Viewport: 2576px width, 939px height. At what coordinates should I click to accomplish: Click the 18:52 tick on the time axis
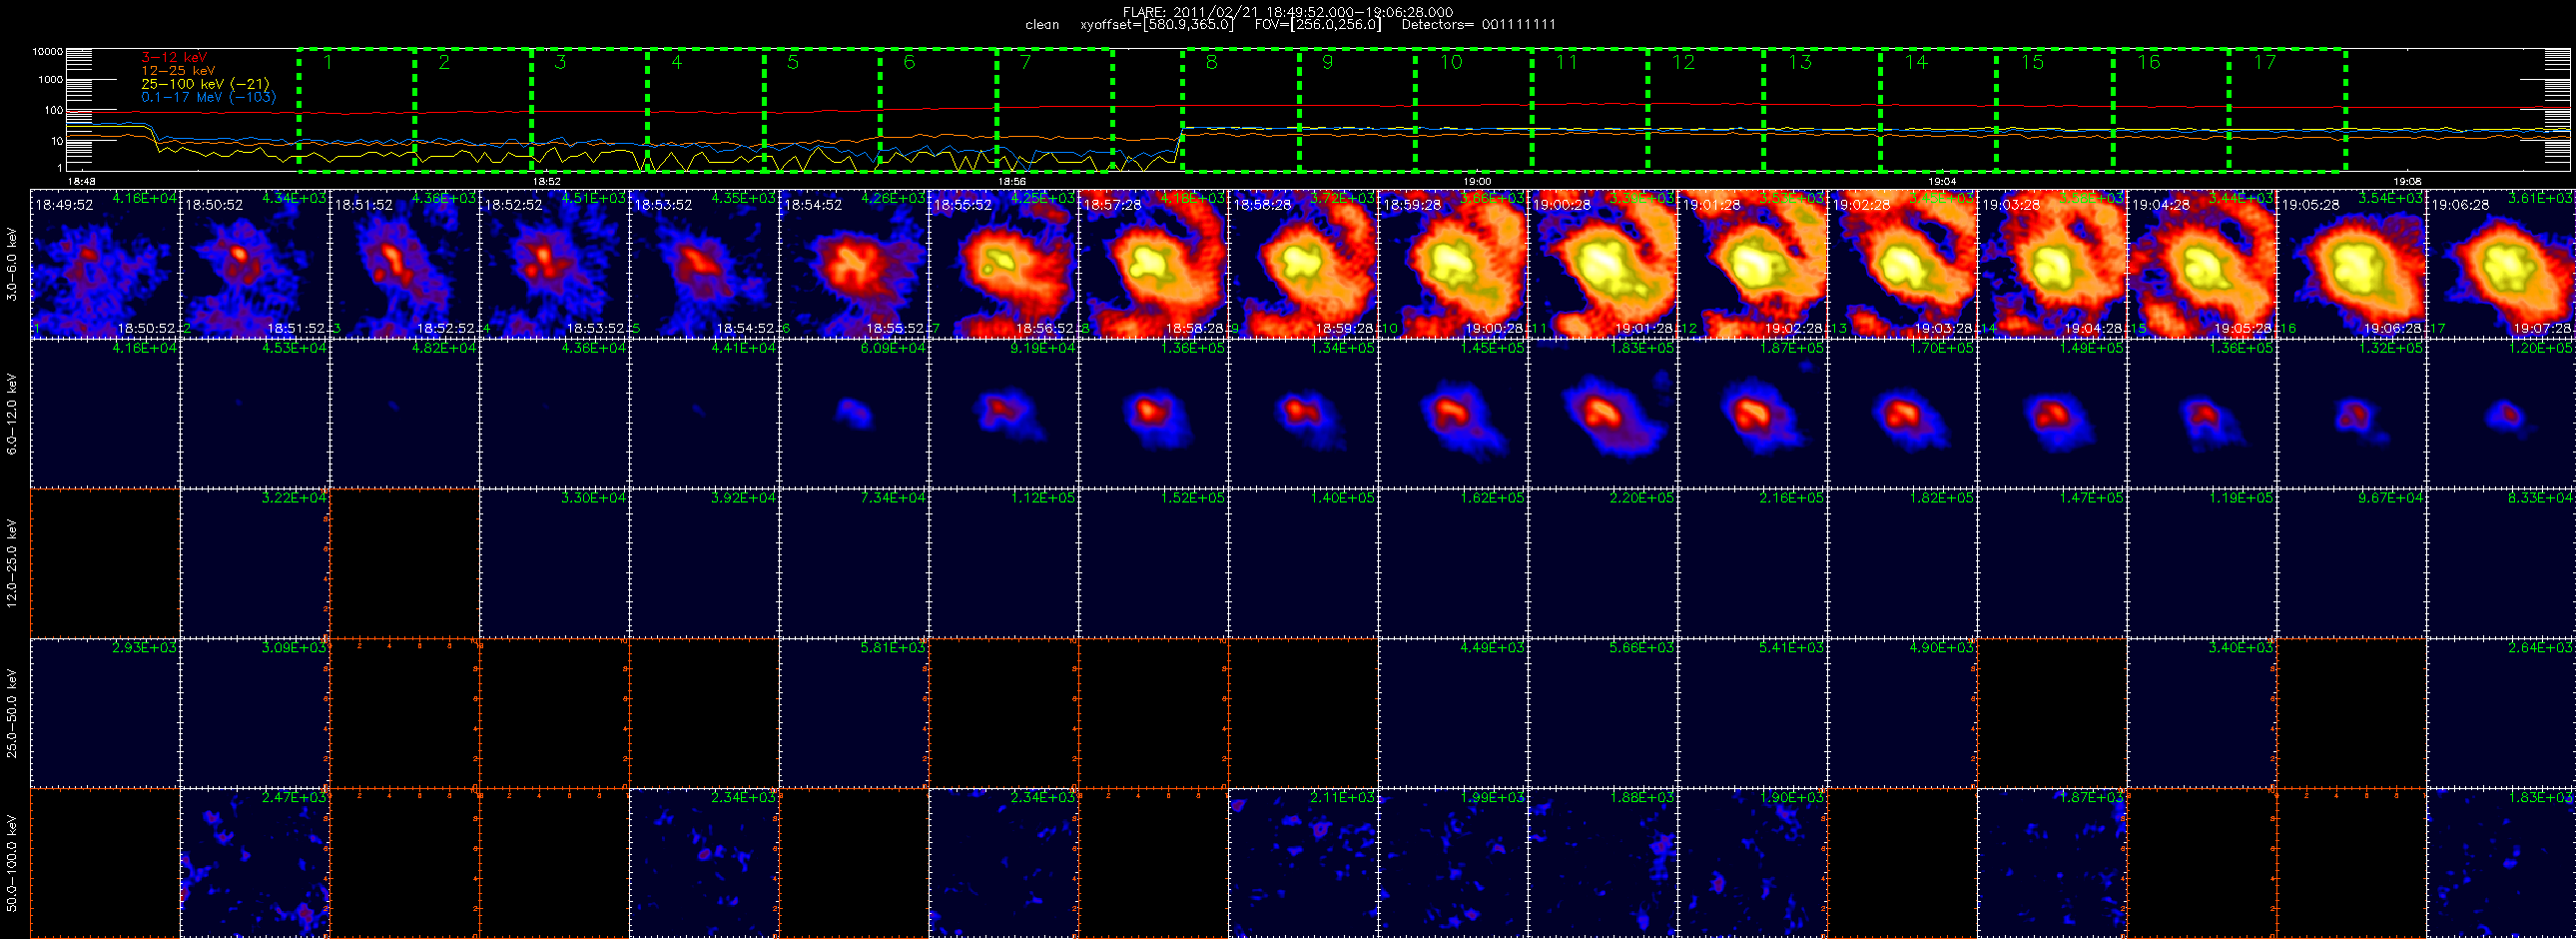point(545,182)
